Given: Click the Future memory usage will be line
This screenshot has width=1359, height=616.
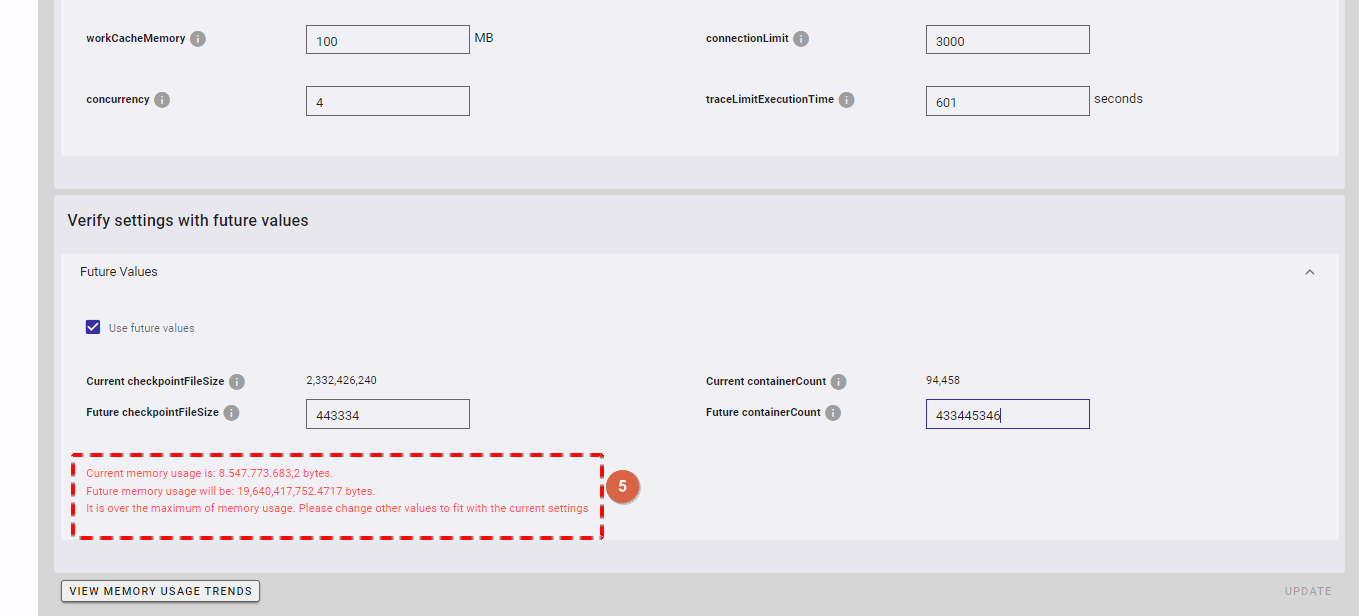Looking at the screenshot, I should pos(231,491).
